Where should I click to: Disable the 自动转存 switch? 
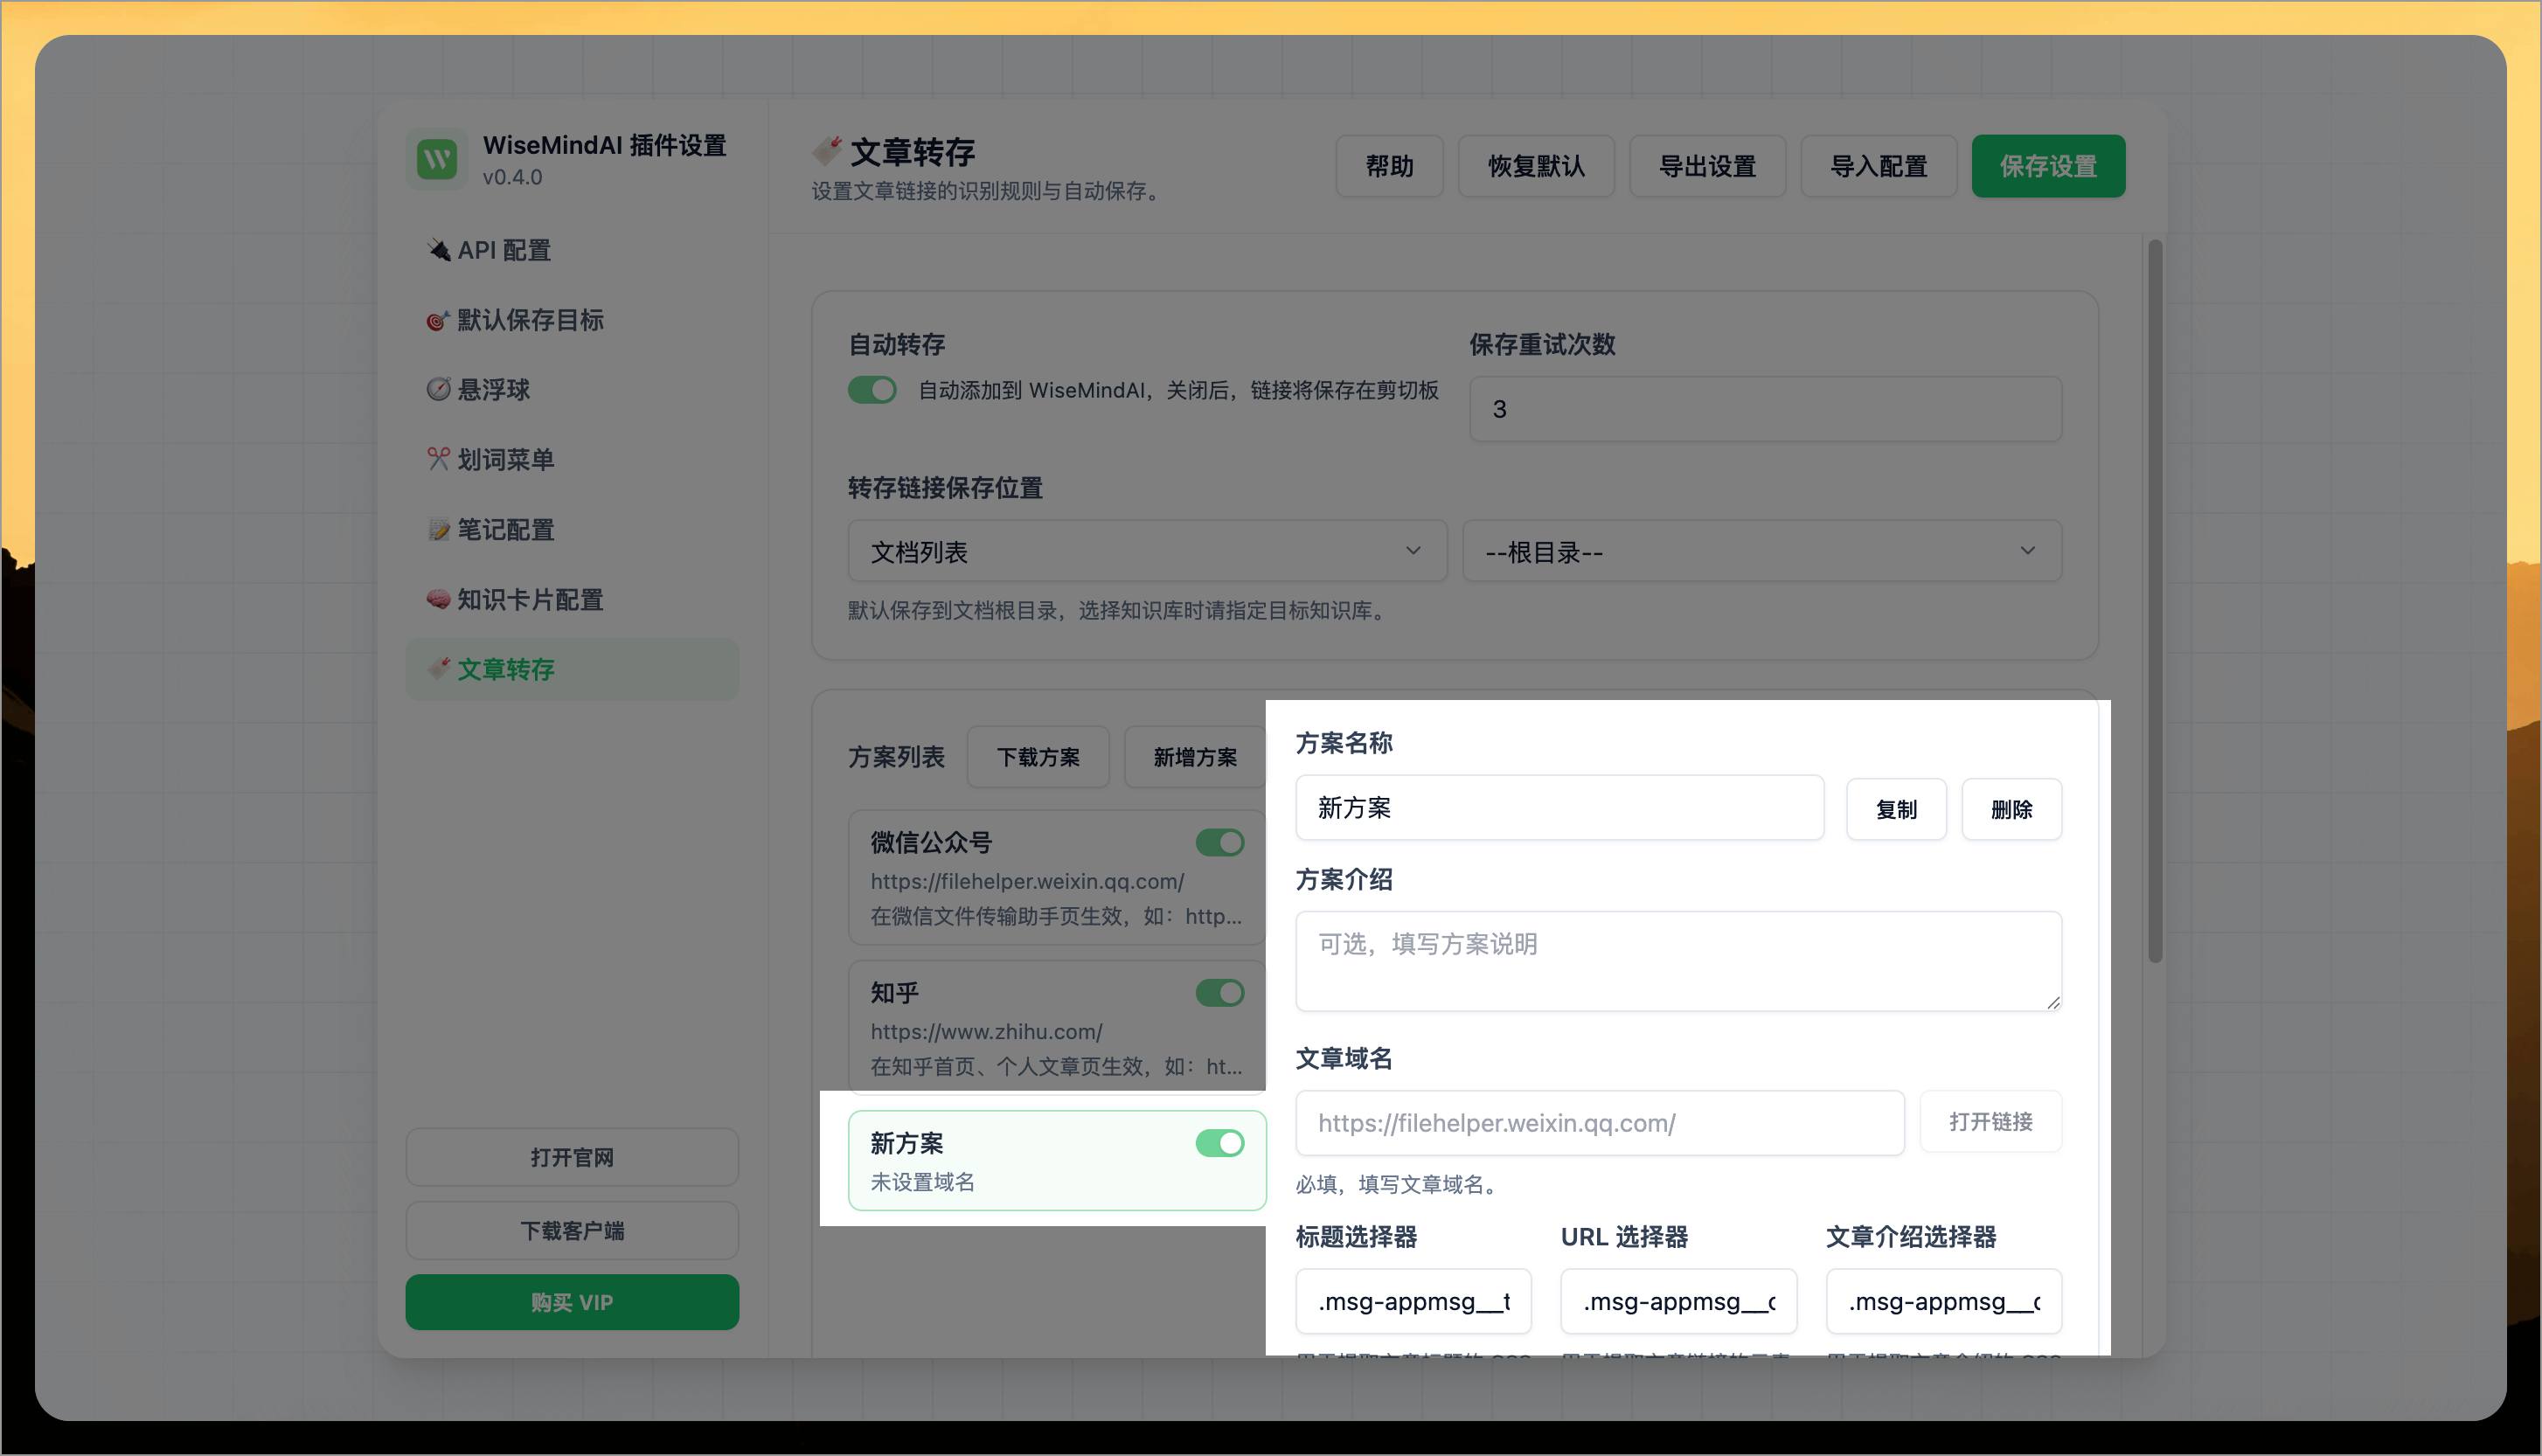872,390
